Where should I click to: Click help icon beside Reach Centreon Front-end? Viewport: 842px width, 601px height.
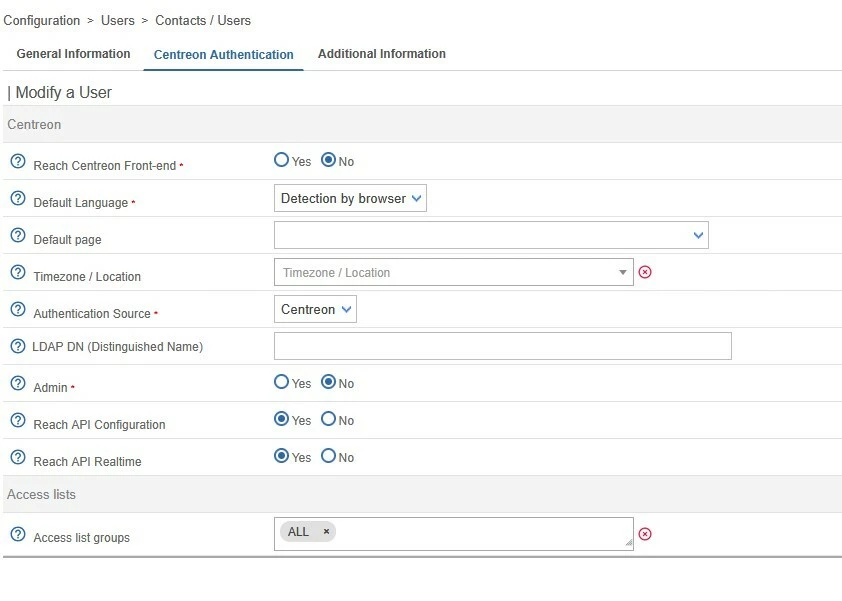click(x=17, y=161)
